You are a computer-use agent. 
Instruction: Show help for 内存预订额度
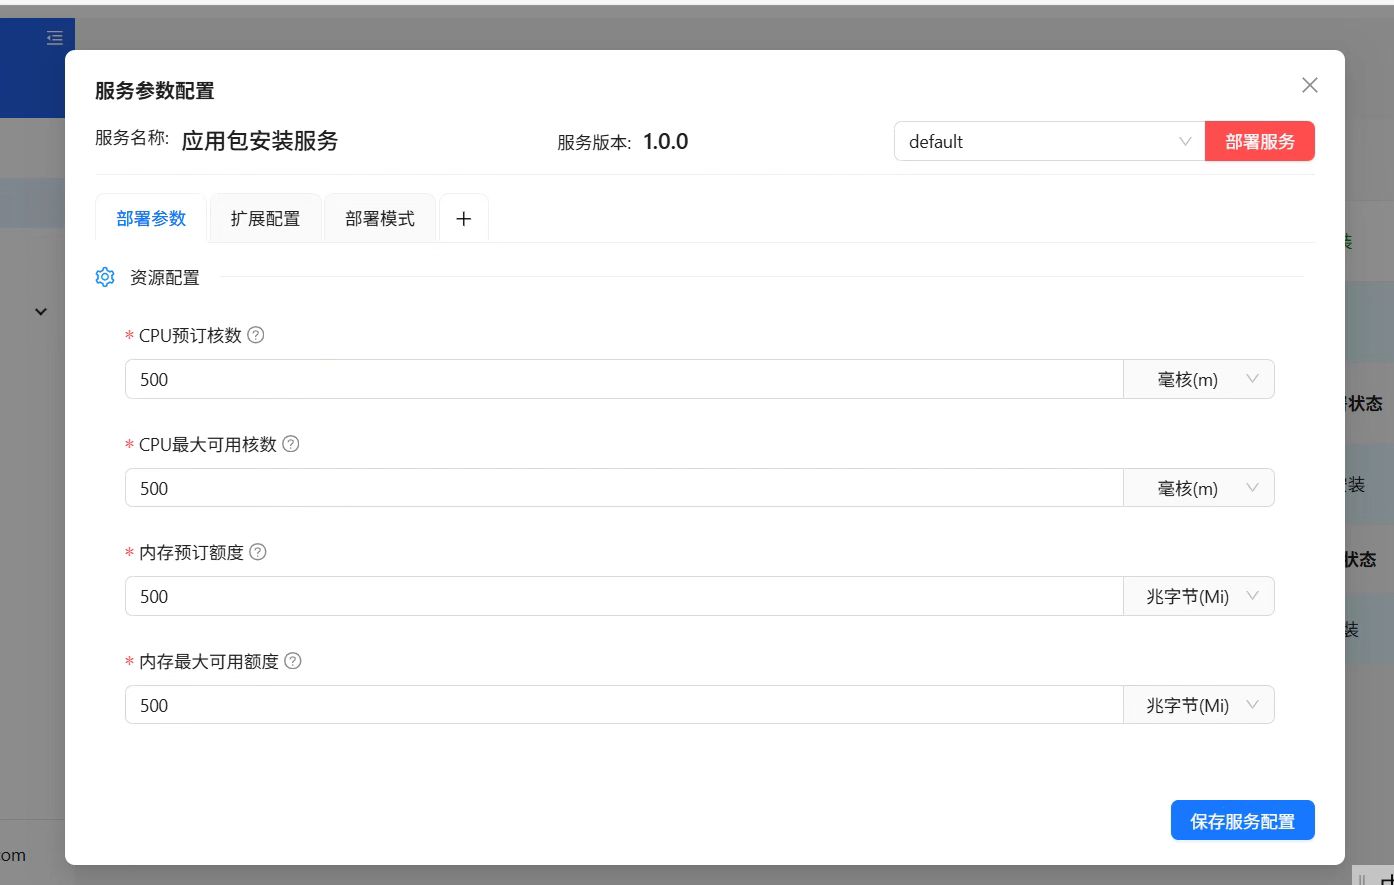click(x=258, y=552)
